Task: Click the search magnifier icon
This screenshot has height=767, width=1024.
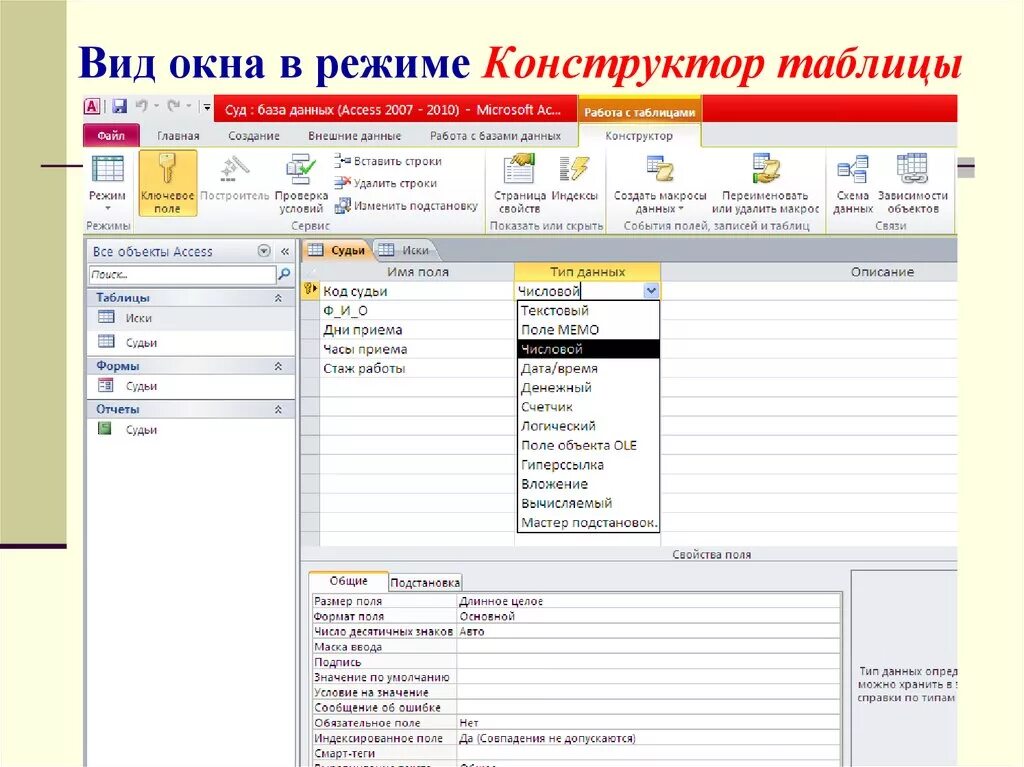Action: [285, 274]
